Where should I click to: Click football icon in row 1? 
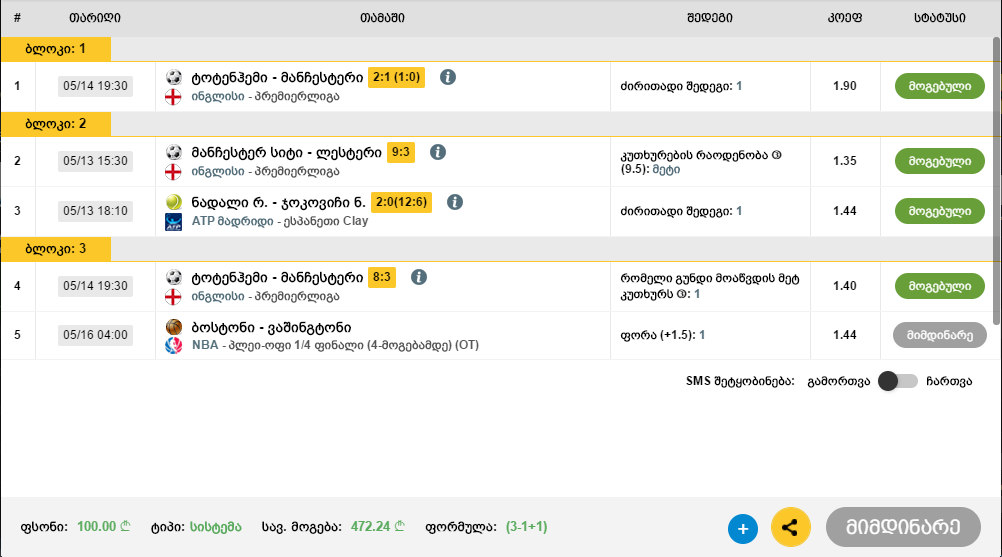tap(174, 77)
